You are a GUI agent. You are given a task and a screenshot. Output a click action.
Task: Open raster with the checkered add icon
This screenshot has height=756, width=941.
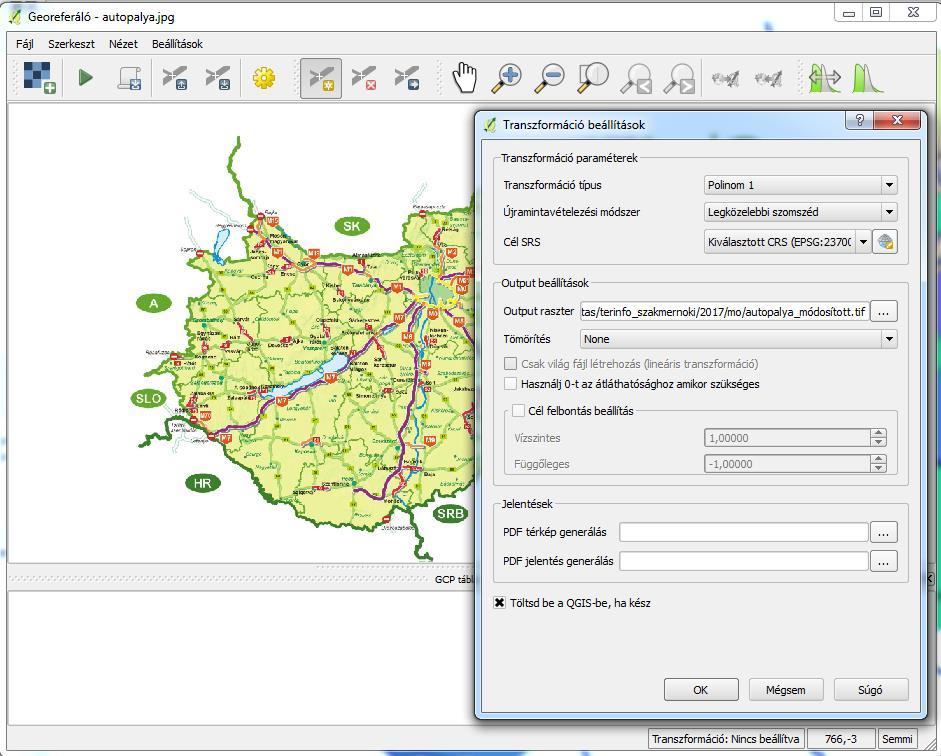click(39, 78)
